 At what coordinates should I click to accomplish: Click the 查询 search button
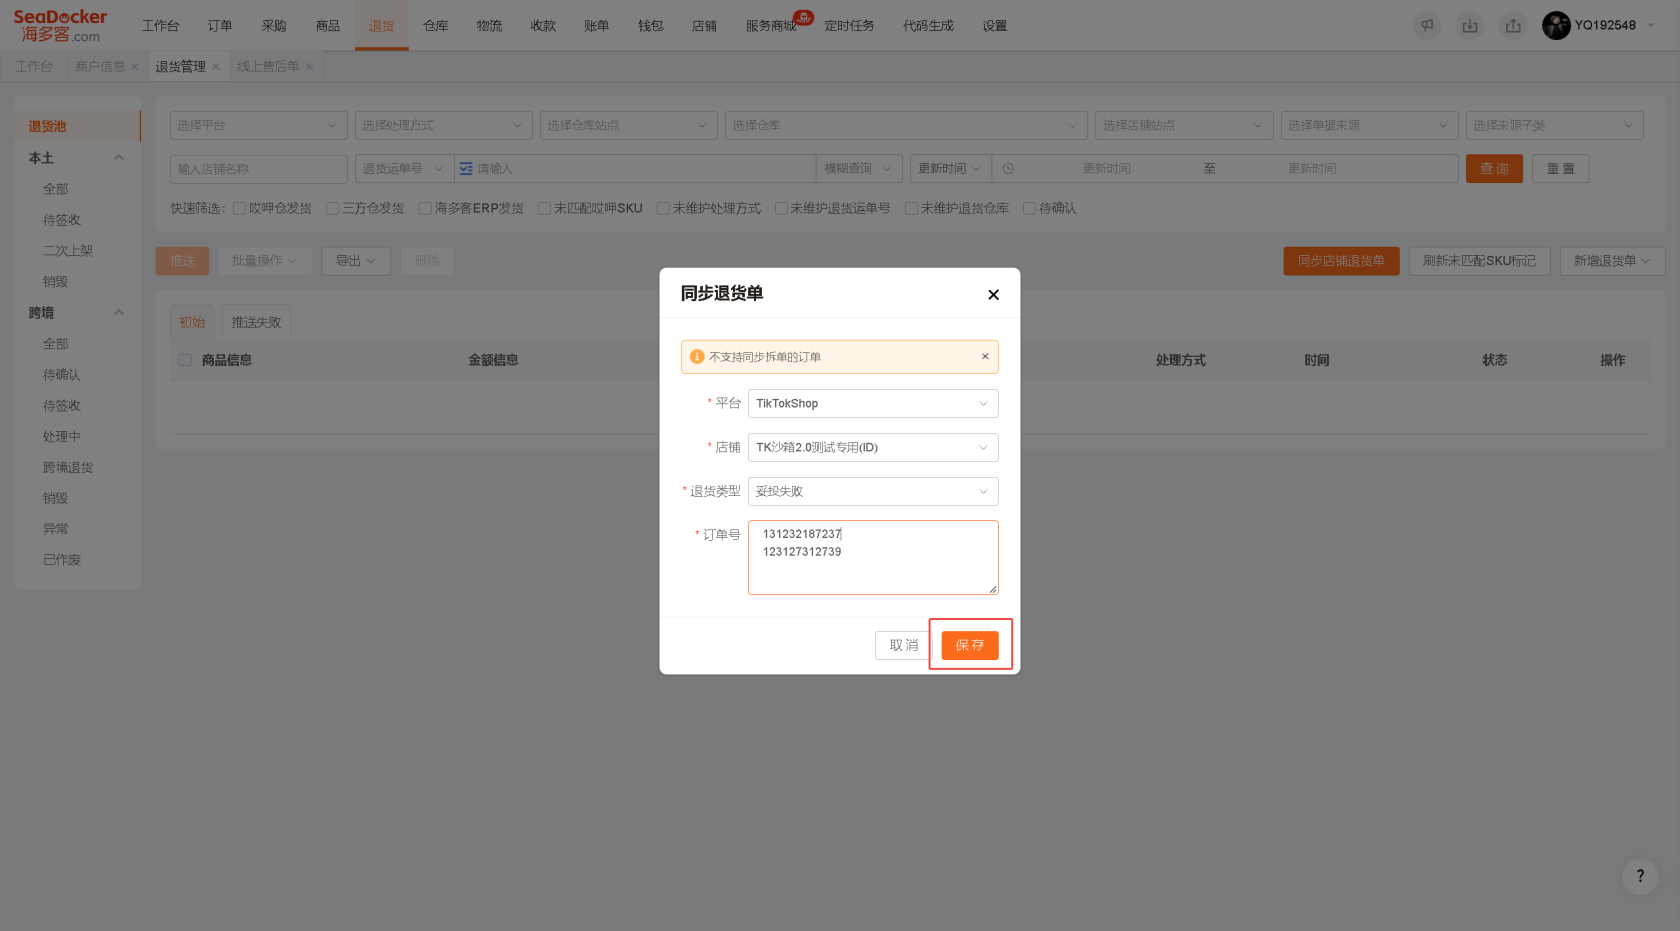click(x=1494, y=168)
